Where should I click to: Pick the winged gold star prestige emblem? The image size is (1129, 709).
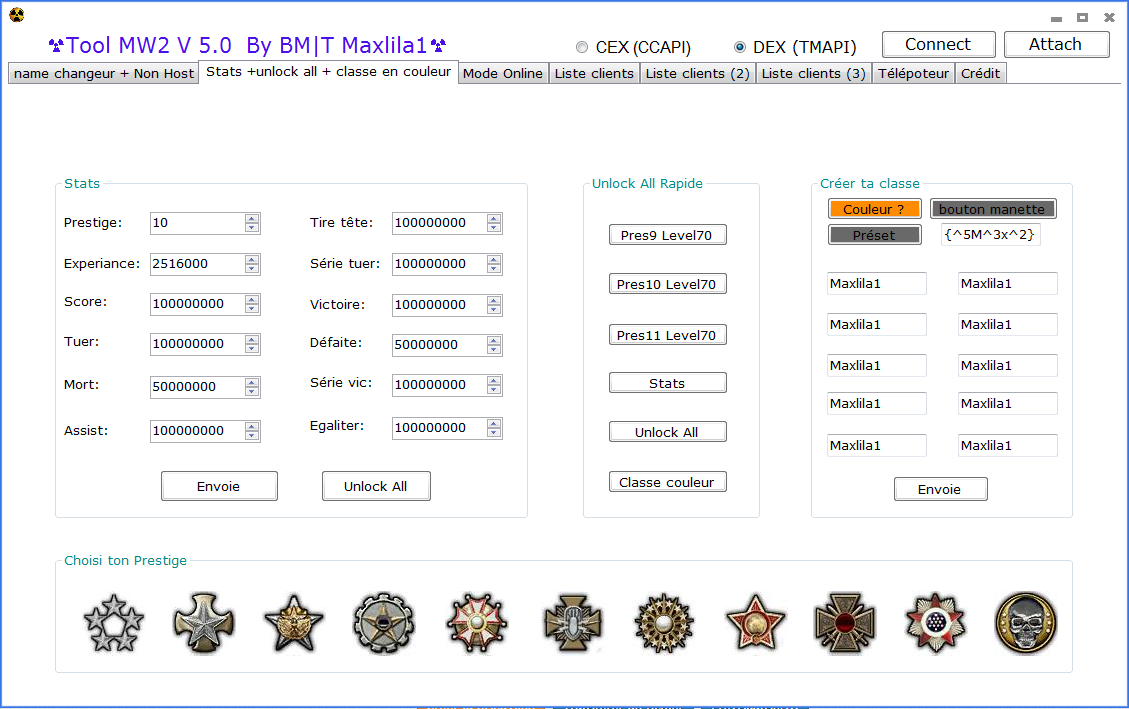point(294,623)
